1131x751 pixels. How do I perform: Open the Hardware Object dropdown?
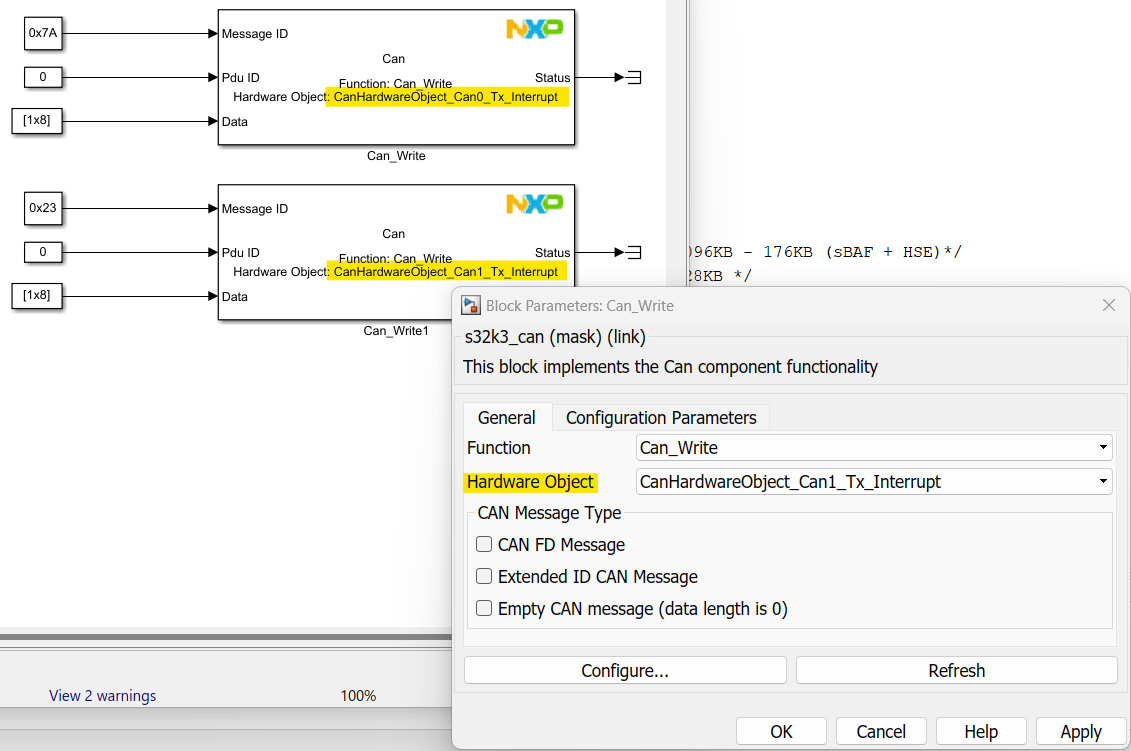tap(874, 481)
